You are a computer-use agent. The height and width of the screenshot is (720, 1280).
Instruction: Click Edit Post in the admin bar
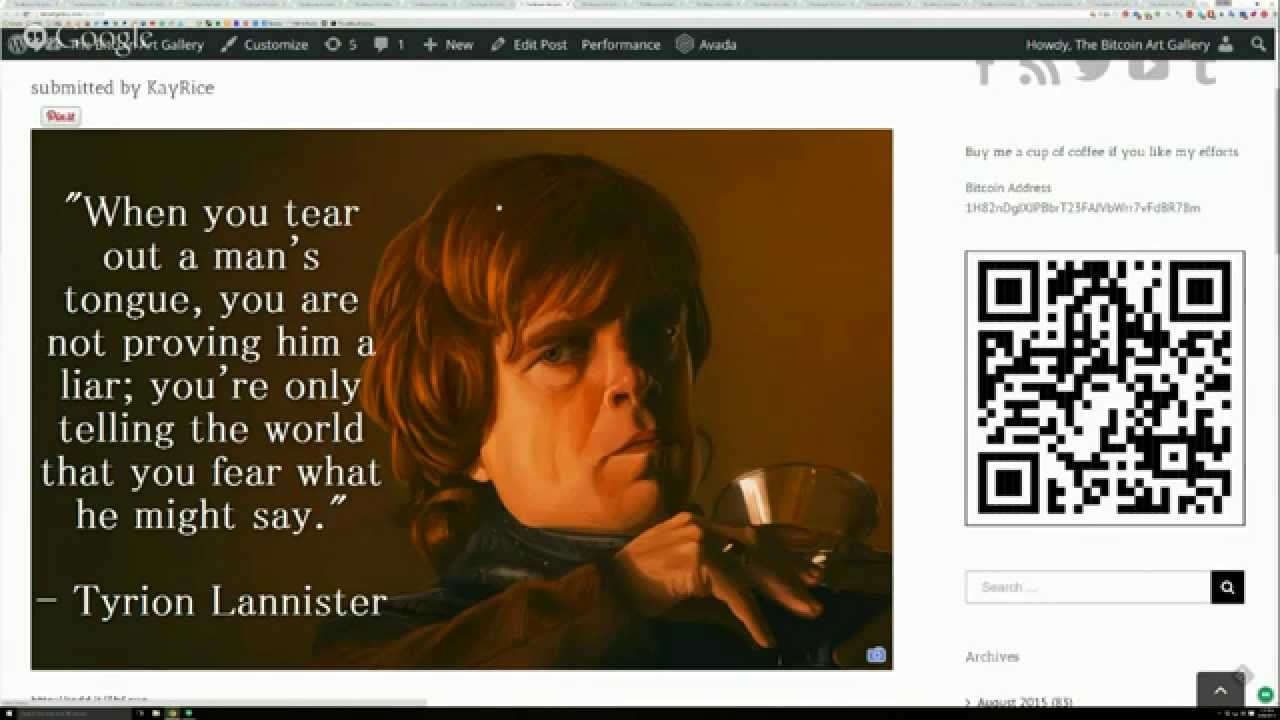coord(529,44)
